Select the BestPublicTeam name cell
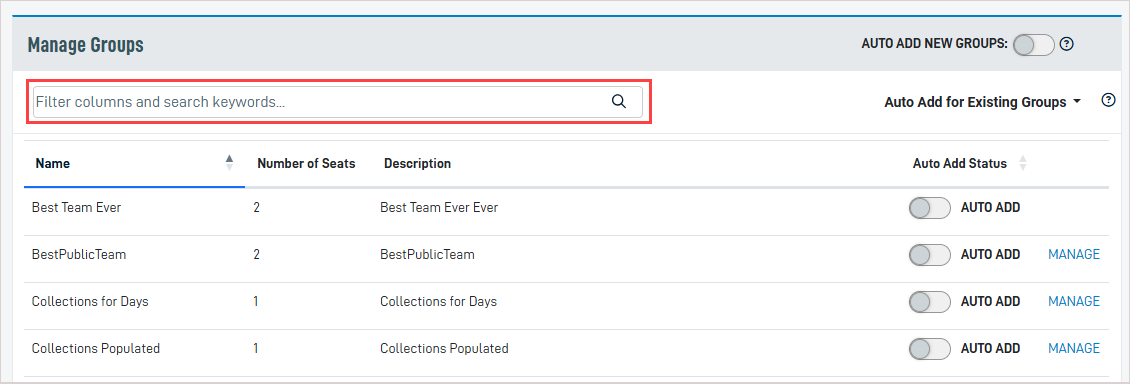The image size is (1130, 384). [x=79, y=254]
